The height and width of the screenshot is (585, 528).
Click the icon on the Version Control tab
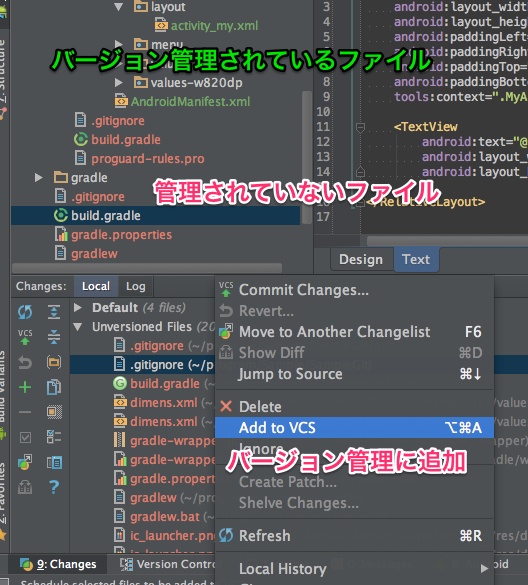pyautogui.click(x=126, y=564)
